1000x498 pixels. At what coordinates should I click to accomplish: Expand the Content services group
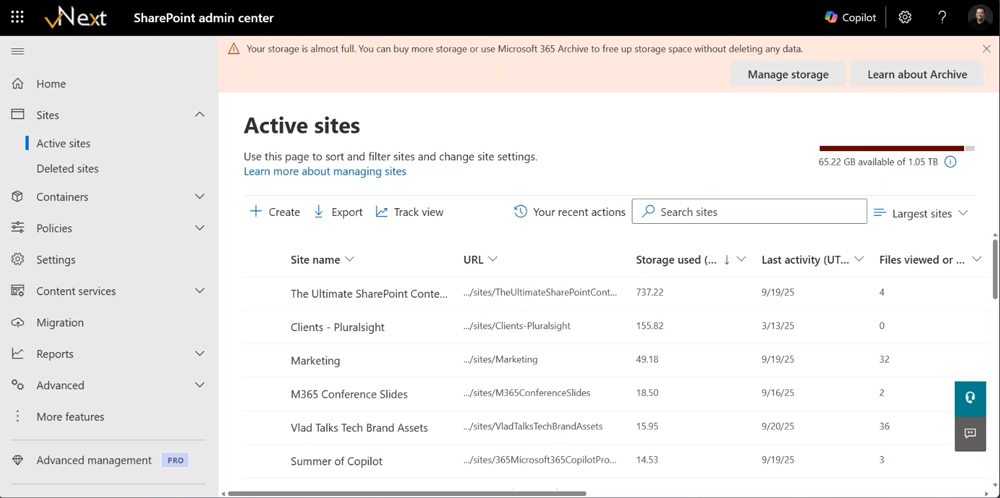point(200,291)
